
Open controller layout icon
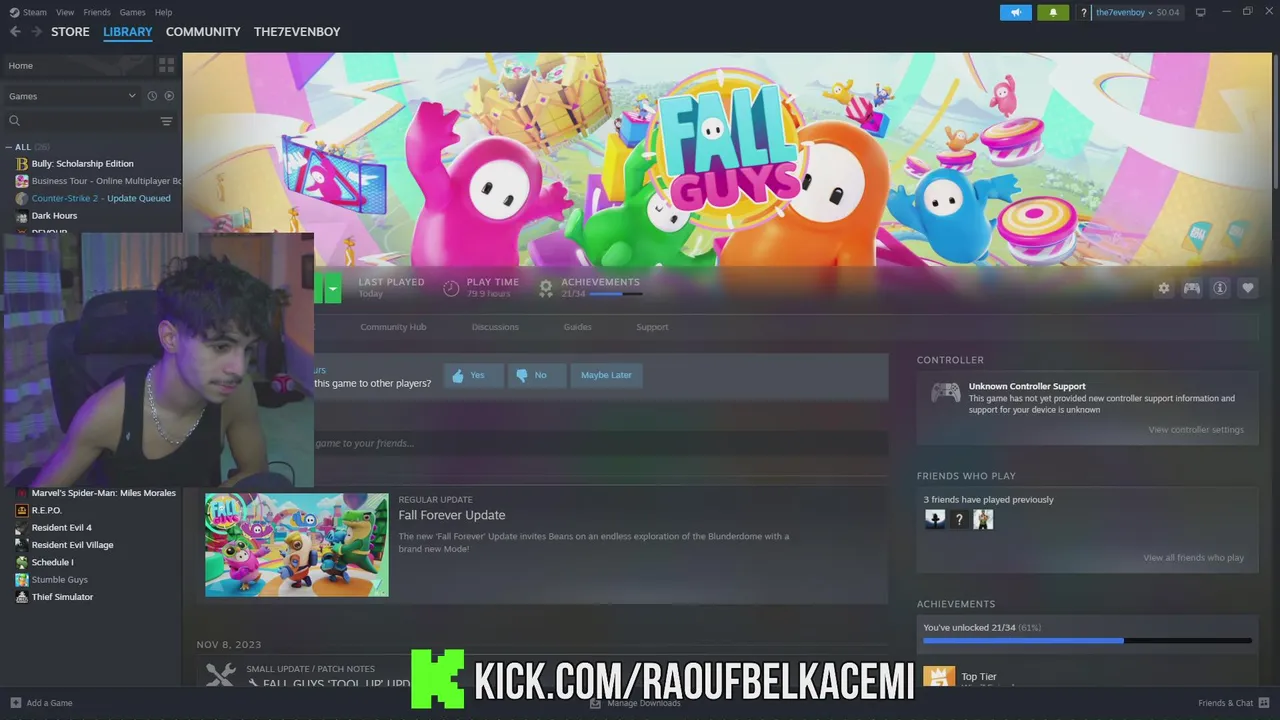point(1192,288)
